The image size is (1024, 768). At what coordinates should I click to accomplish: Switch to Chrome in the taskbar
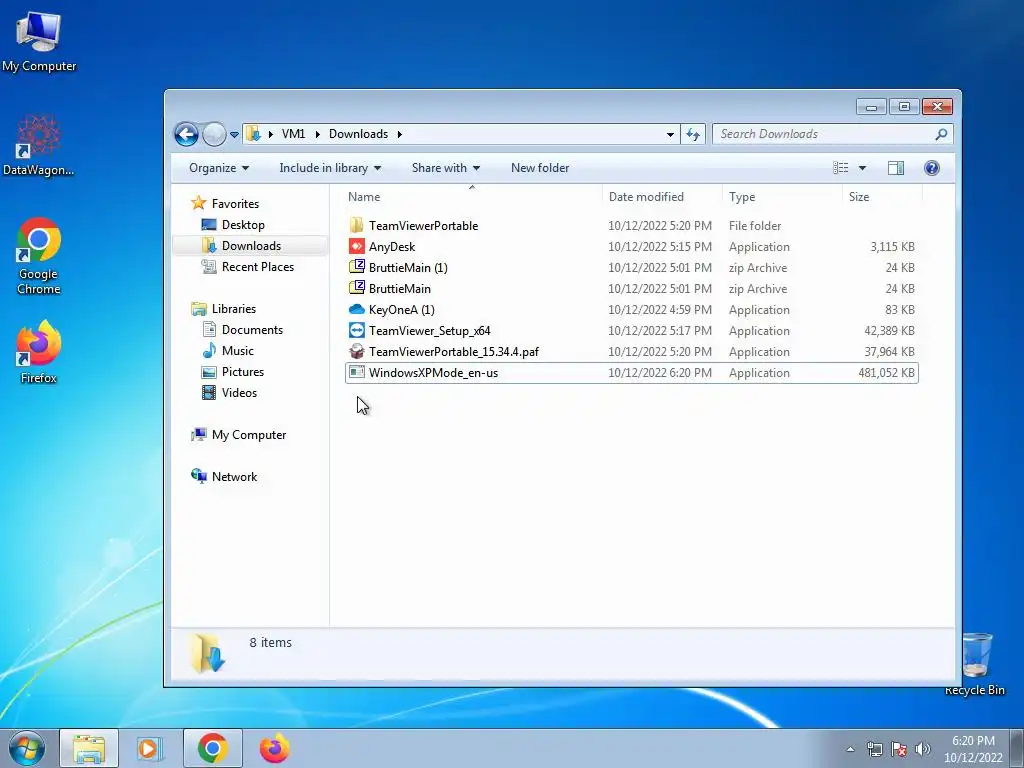click(212, 748)
